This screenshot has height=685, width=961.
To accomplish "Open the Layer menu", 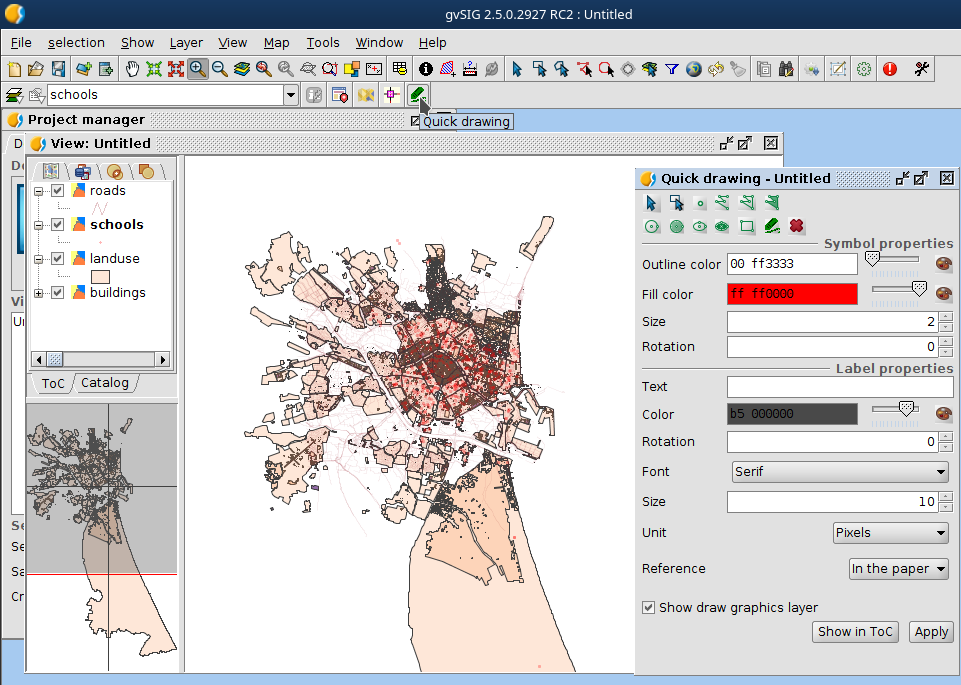I will 186,43.
